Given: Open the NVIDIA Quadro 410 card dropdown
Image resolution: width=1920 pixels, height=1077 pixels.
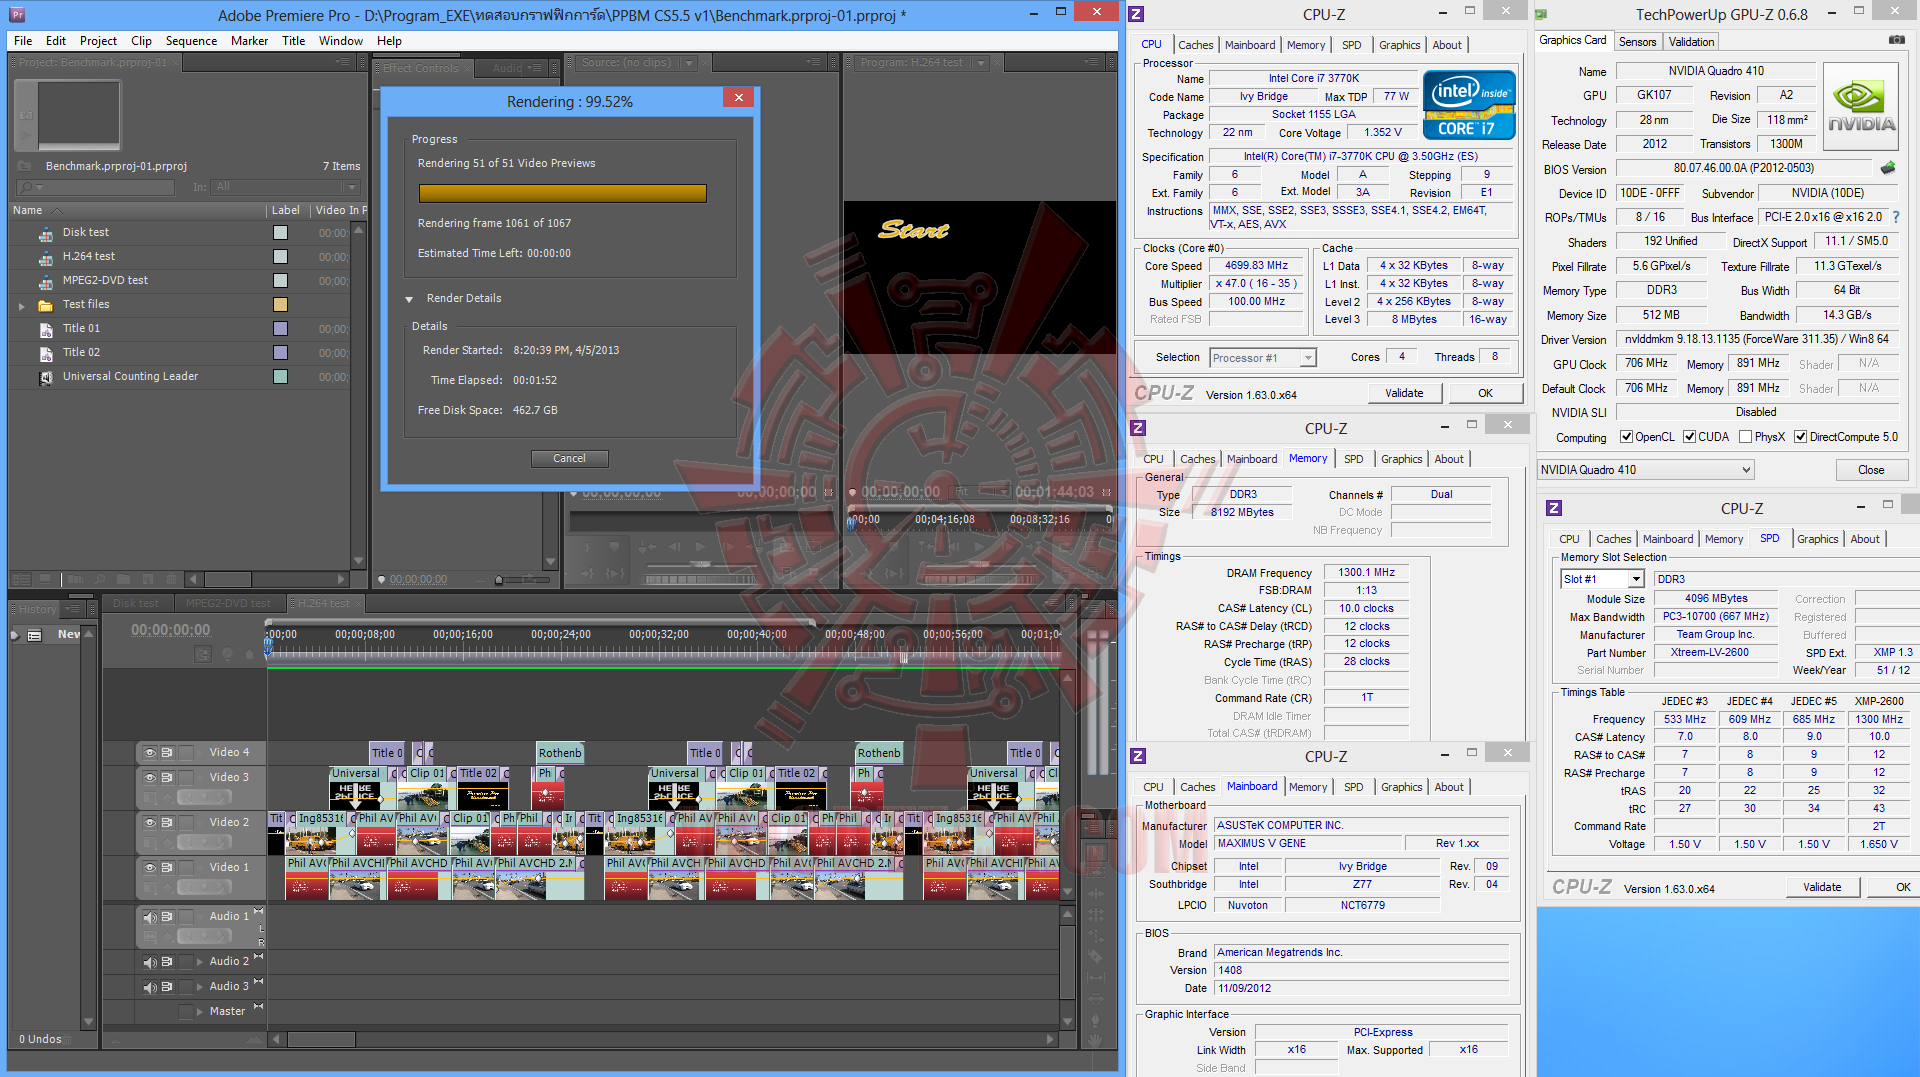Looking at the screenshot, I should tap(1647, 470).
